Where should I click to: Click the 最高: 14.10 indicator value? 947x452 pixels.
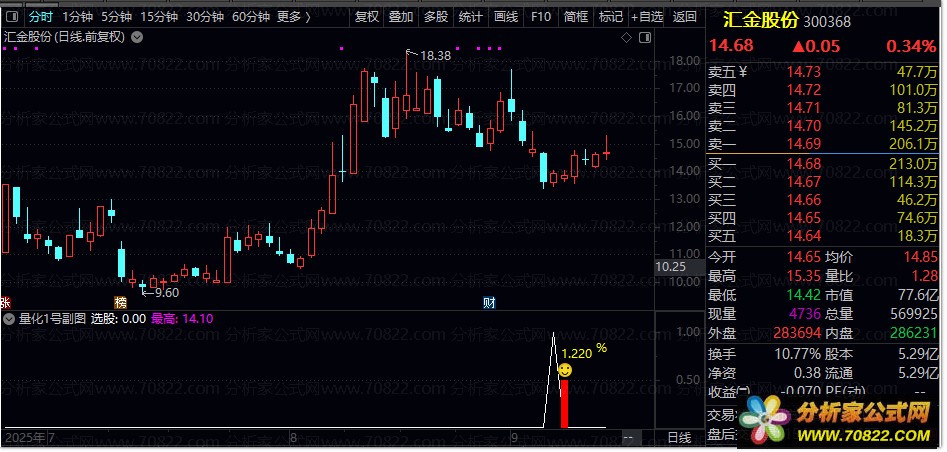tap(182, 318)
